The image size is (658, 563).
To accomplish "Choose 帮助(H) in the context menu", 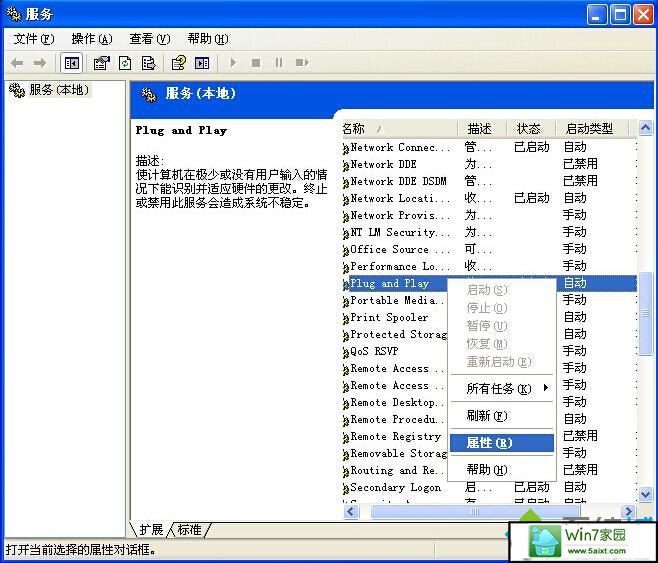I will tap(502, 469).
